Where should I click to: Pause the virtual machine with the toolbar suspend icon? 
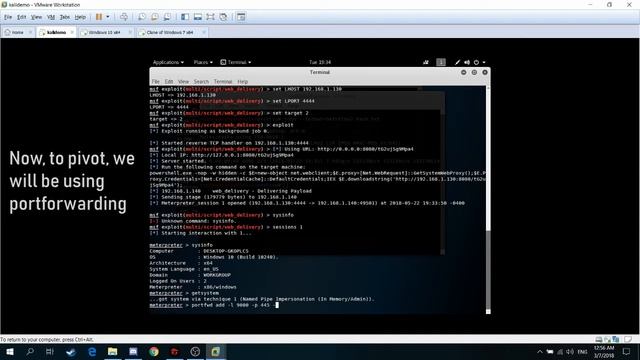point(99,17)
